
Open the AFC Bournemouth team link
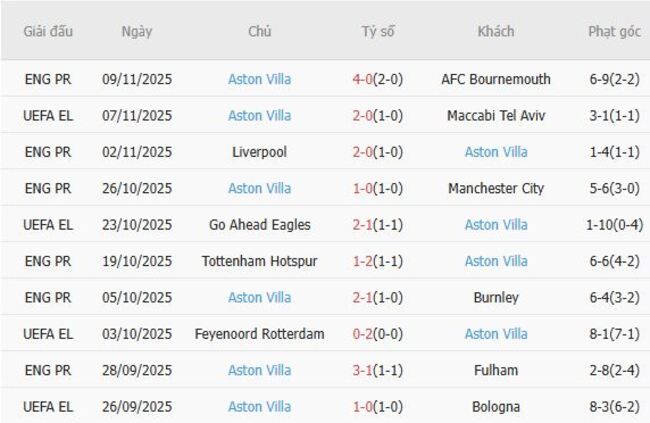[x=496, y=79]
